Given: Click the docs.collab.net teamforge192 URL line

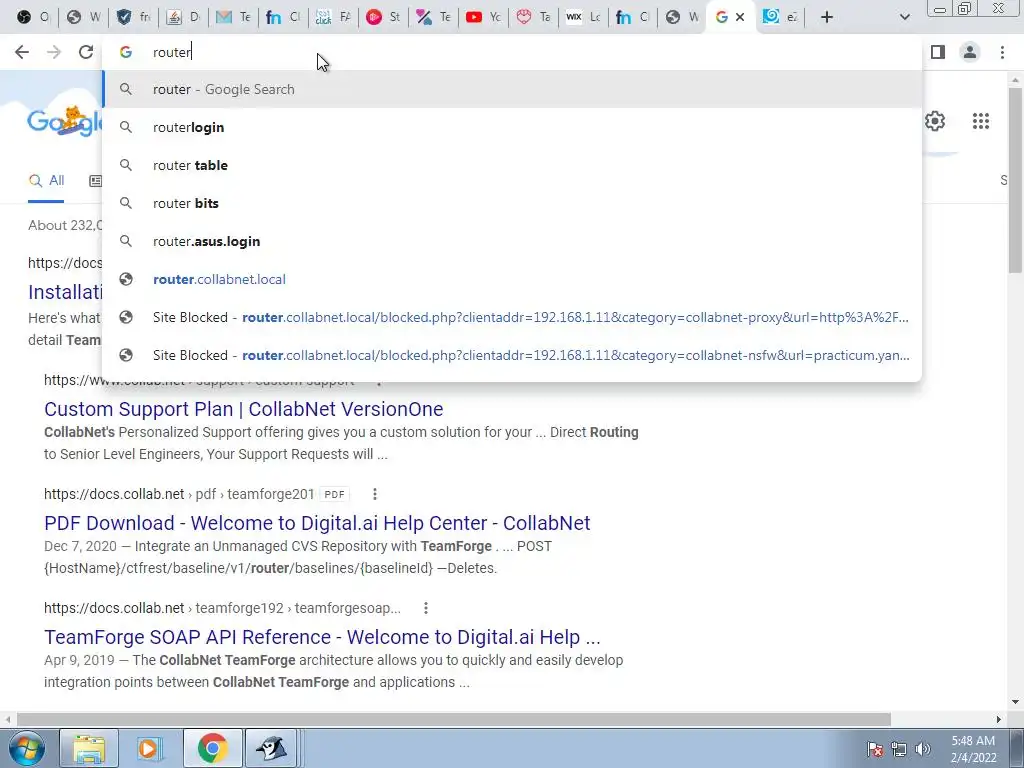Looking at the screenshot, I should tap(222, 608).
